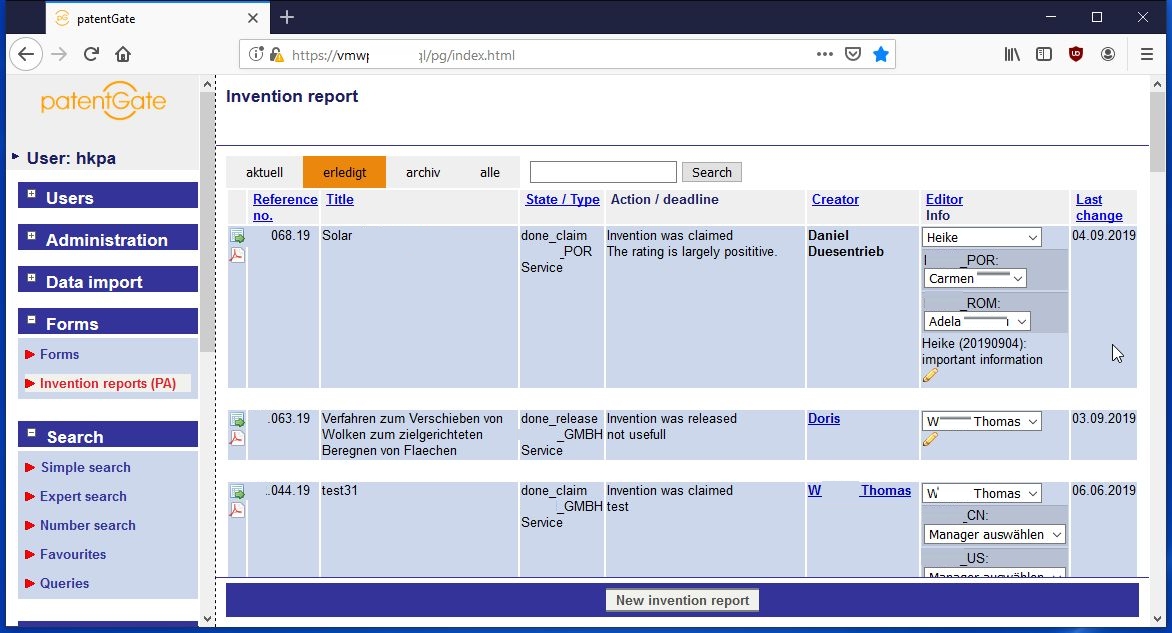Open the Firefox hamburger menu

[x=1147, y=55]
